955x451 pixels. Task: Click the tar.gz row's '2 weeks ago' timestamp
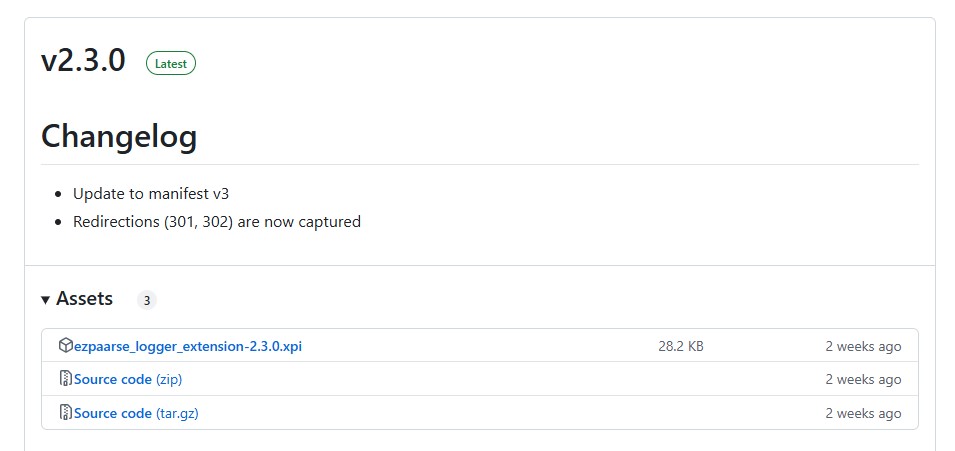point(863,413)
